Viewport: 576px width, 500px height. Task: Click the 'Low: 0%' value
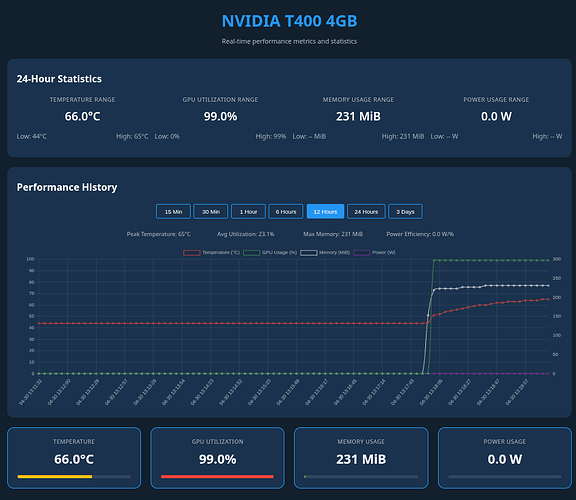[167, 136]
